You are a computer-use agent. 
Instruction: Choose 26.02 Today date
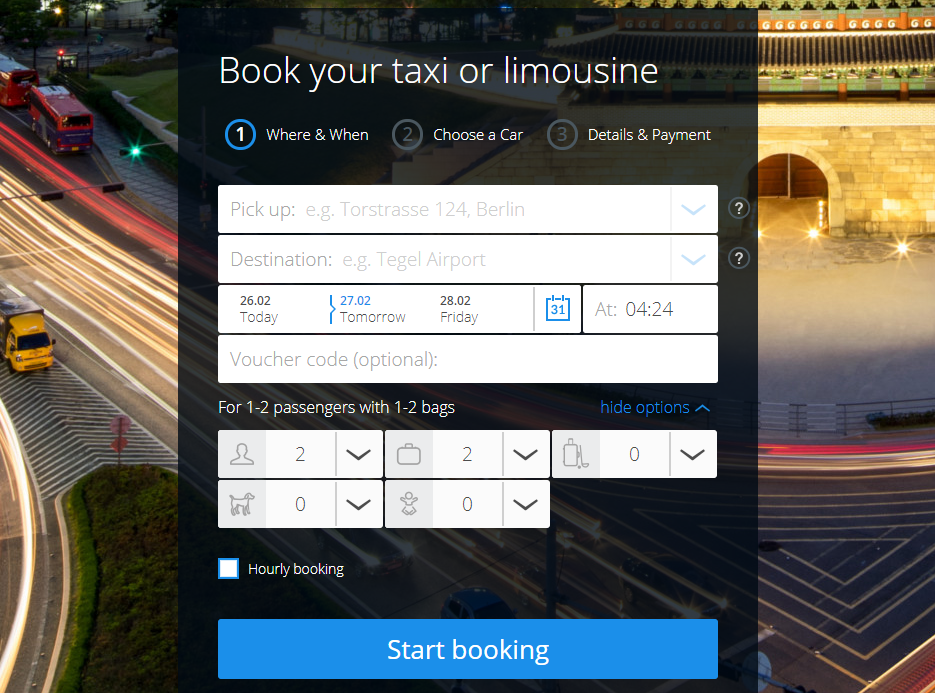click(x=259, y=309)
